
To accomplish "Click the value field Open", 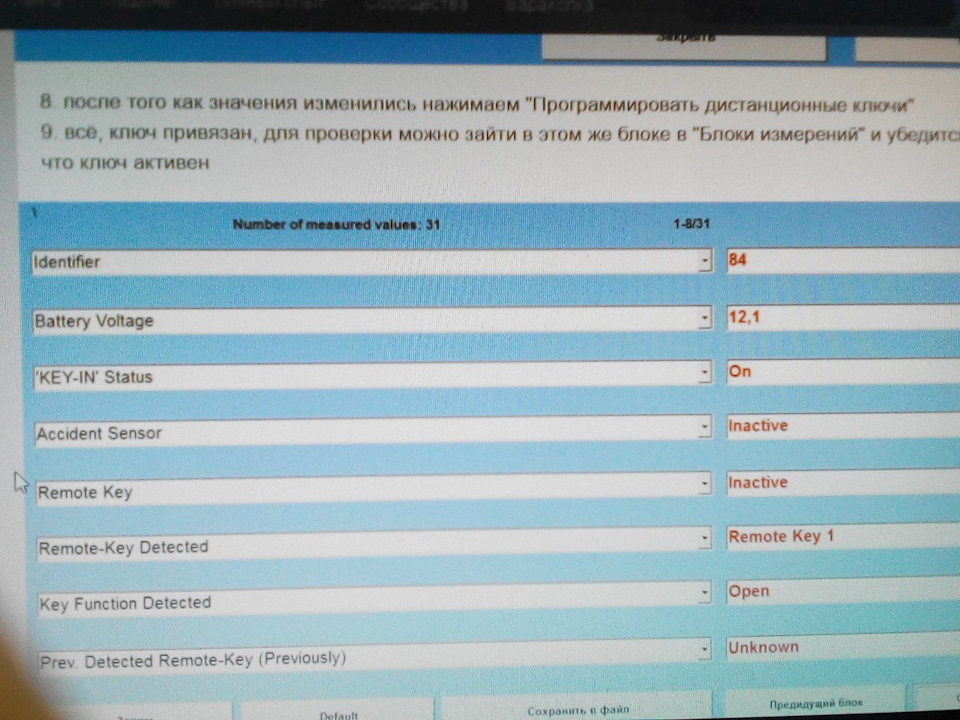I will [x=843, y=591].
